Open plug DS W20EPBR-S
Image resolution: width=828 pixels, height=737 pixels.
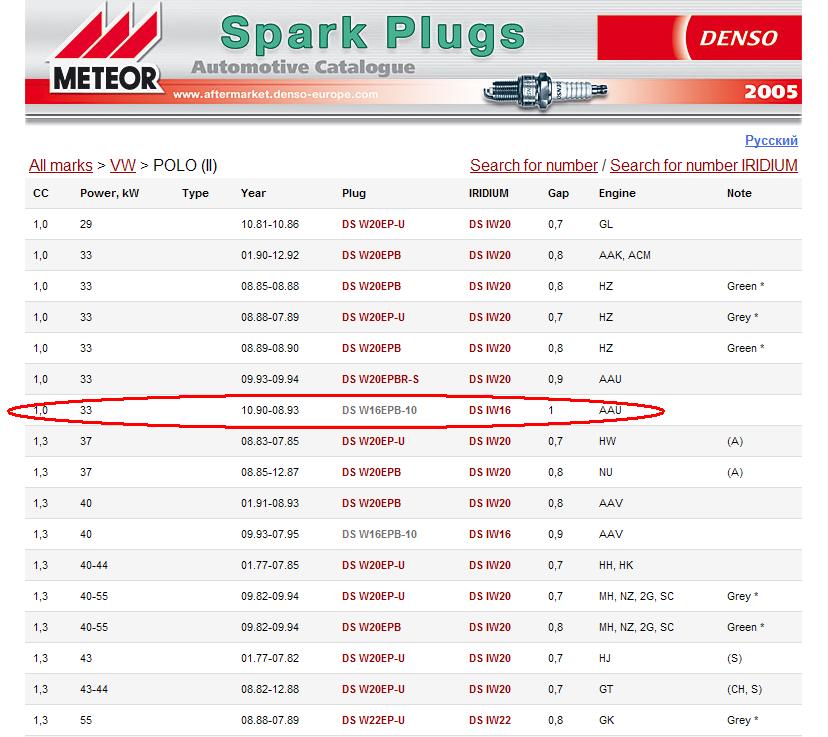[380, 380]
